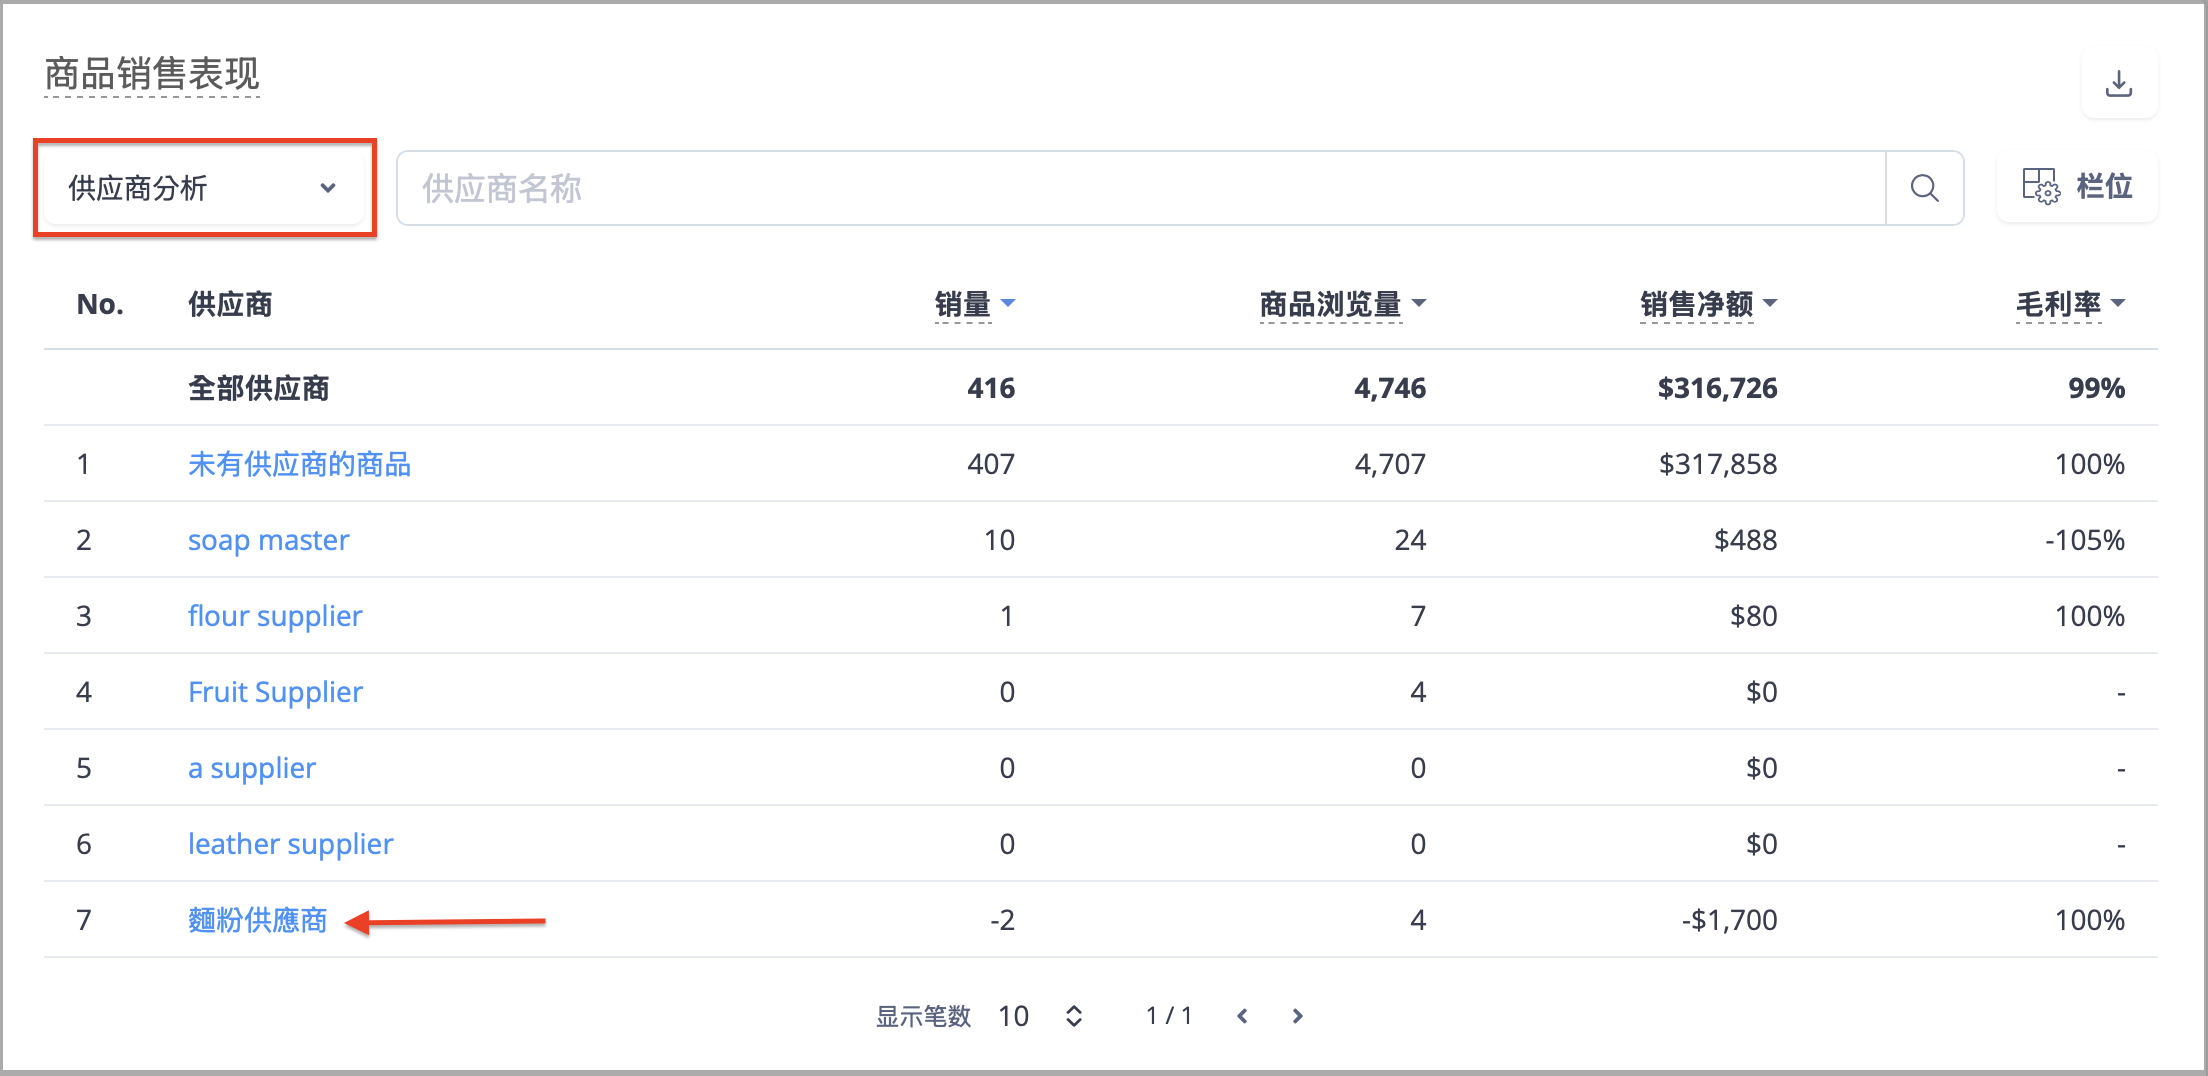Open the 栏位 column settings
The height and width of the screenshot is (1076, 2208).
pos(2077,186)
